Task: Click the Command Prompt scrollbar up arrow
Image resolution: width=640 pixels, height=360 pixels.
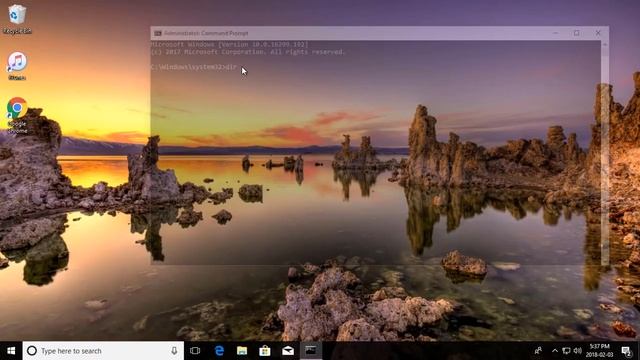Action: [605, 44]
